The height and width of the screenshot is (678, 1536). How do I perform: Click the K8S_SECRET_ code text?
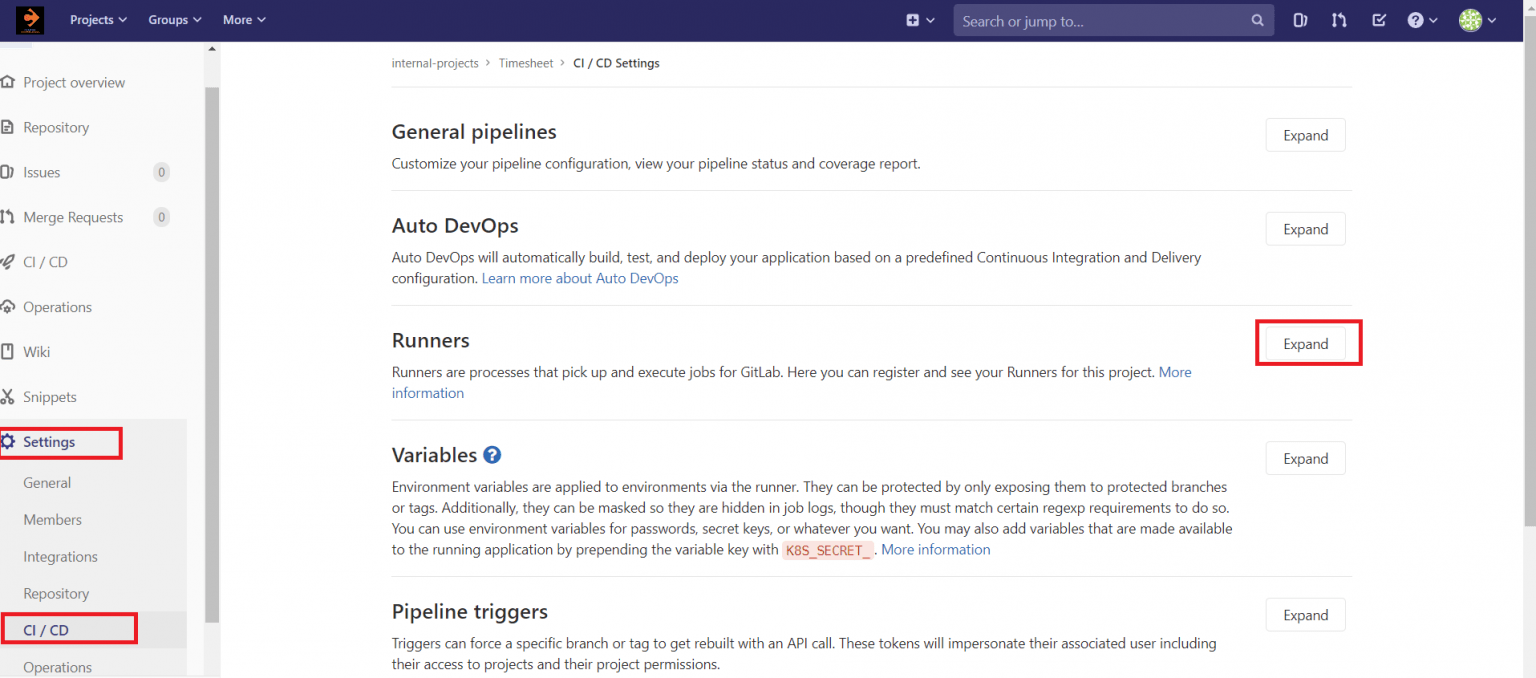(x=828, y=550)
